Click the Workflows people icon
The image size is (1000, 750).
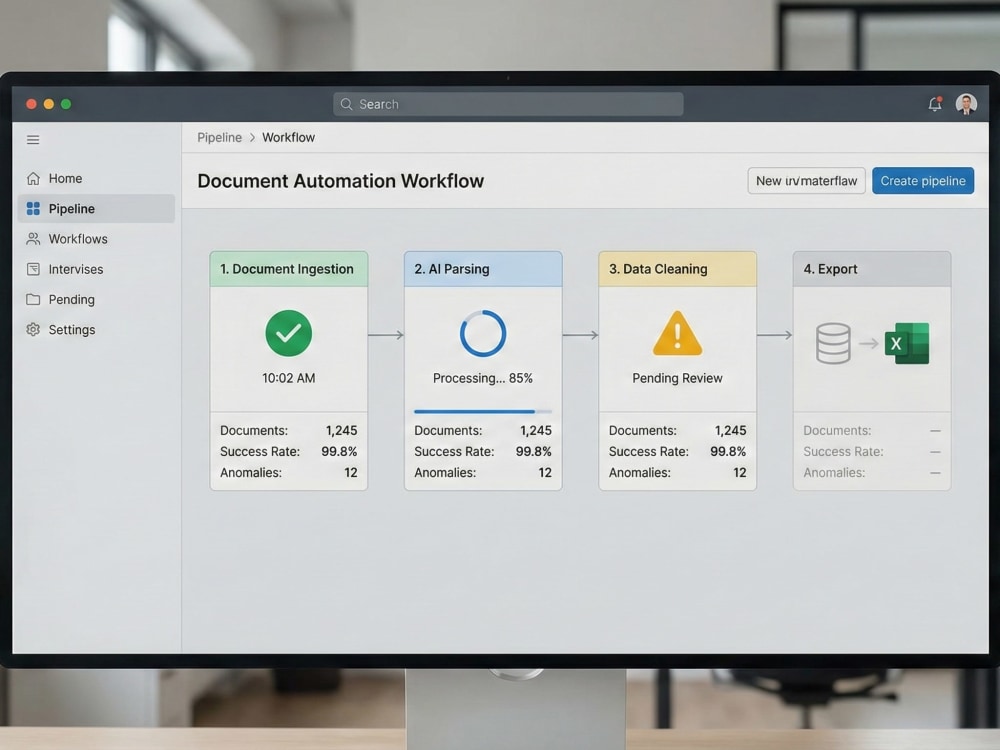coord(33,239)
